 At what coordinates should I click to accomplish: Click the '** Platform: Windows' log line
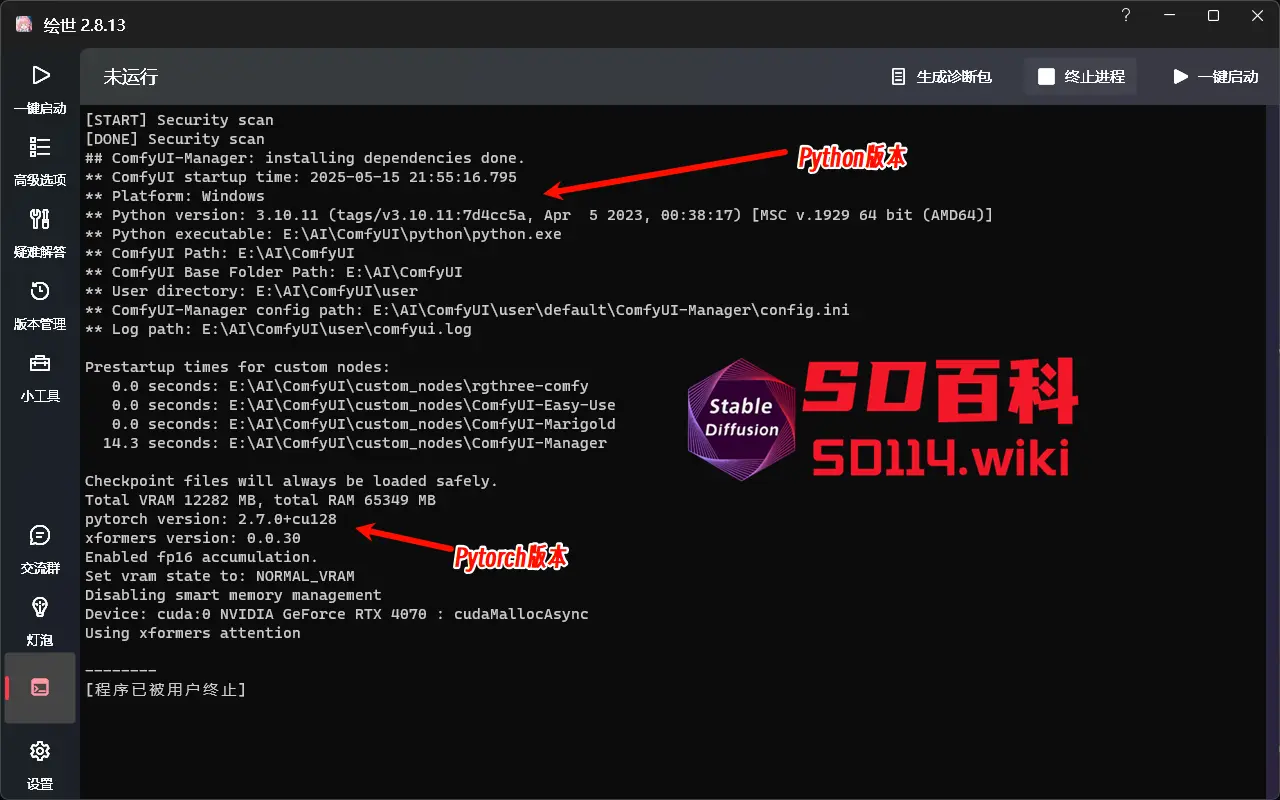coord(175,196)
